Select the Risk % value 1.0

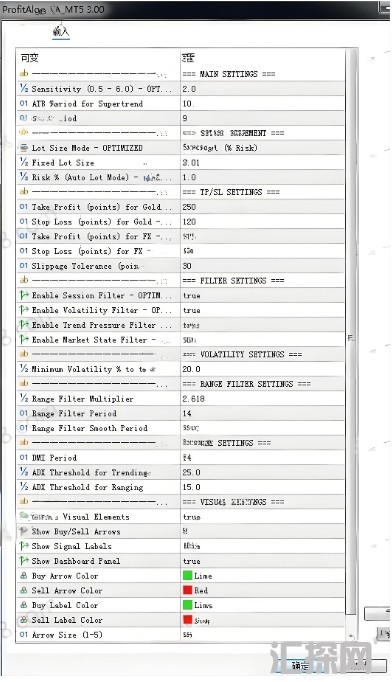tap(189, 177)
